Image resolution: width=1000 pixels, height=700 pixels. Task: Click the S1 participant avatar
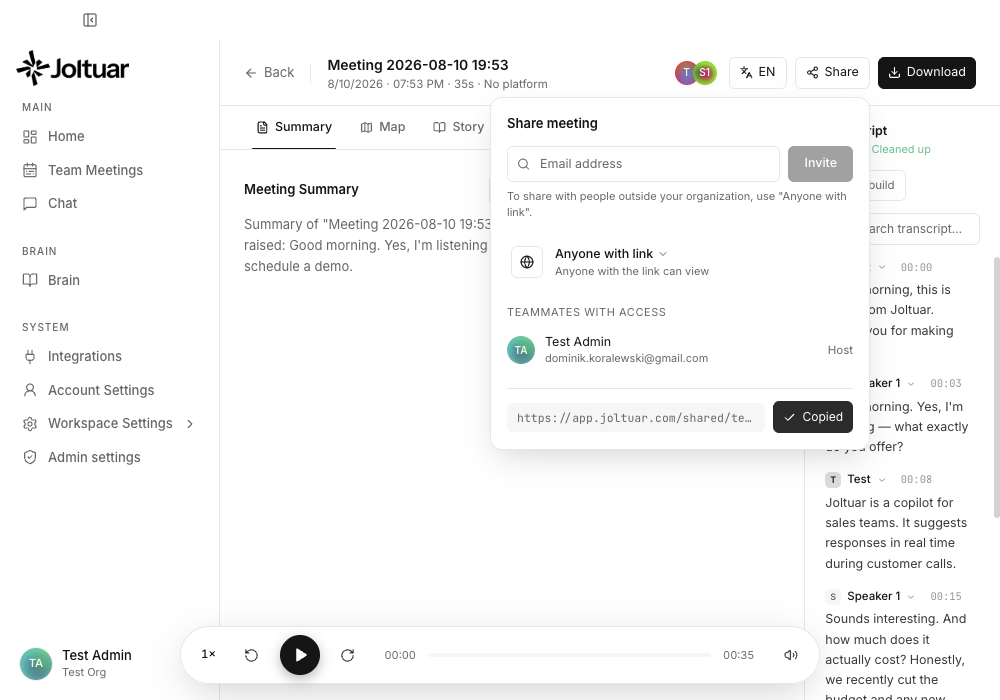[x=705, y=73]
